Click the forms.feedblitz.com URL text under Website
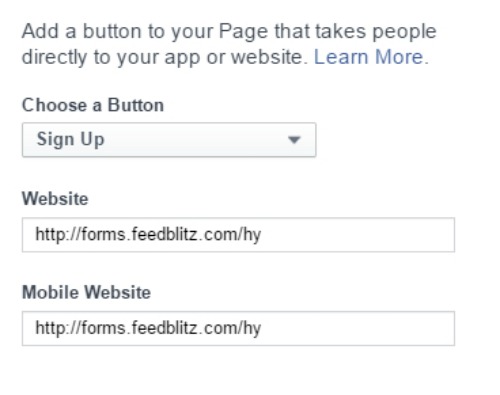Viewport: 500px width, 395px height. [148, 235]
